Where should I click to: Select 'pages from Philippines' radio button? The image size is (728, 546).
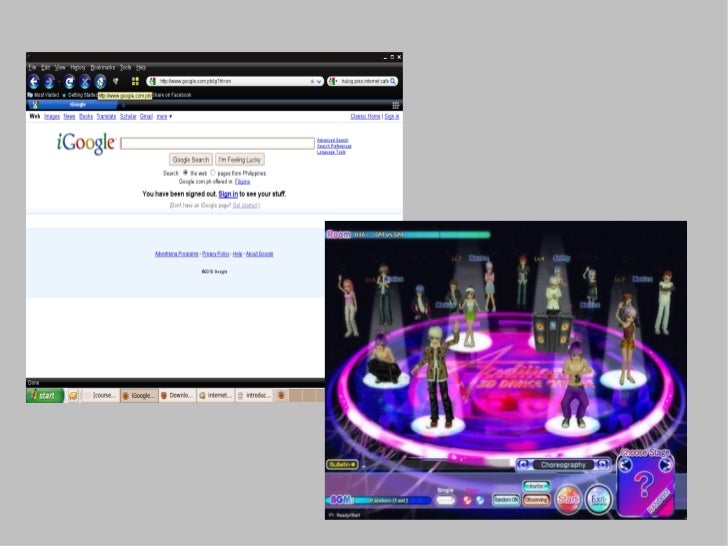(213, 173)
